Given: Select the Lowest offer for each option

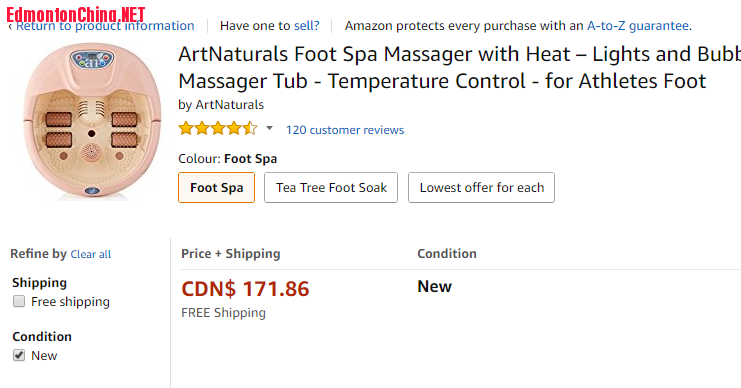Looking at the screenshot, I should point(481,188).
